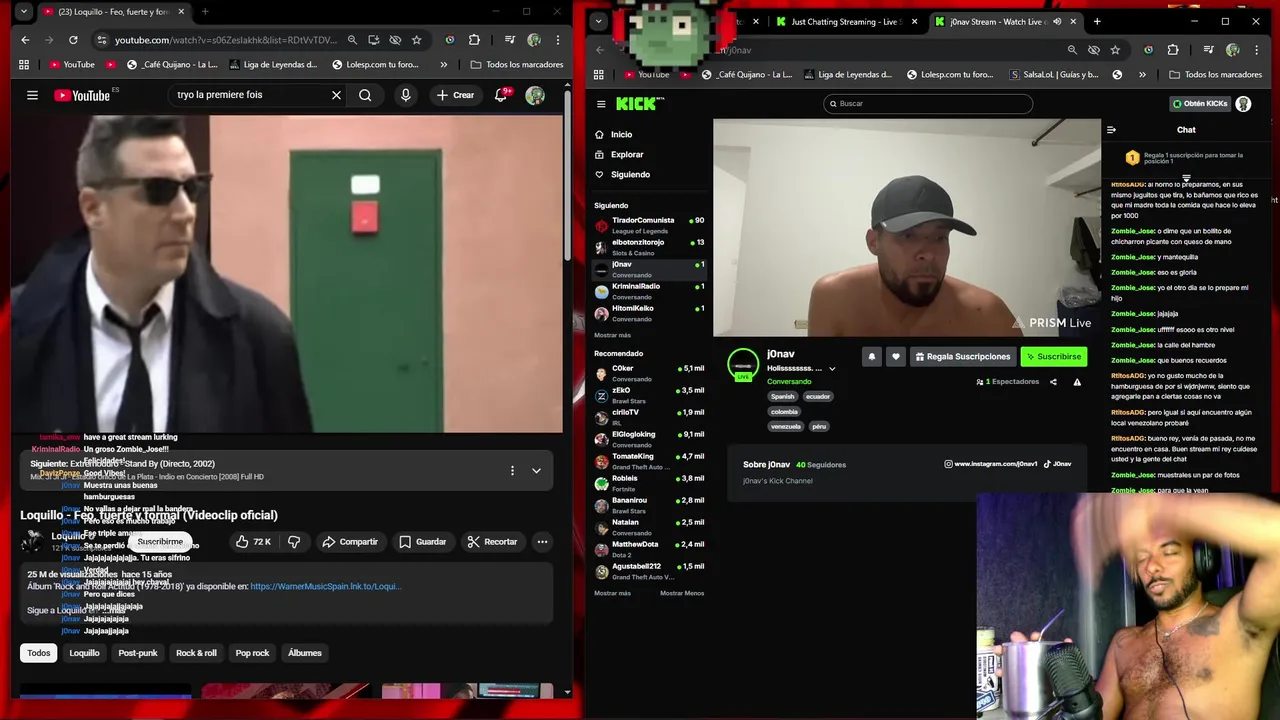
Task: Show more bookmarks chevron in YouTube window
Action: pos(443,64)
